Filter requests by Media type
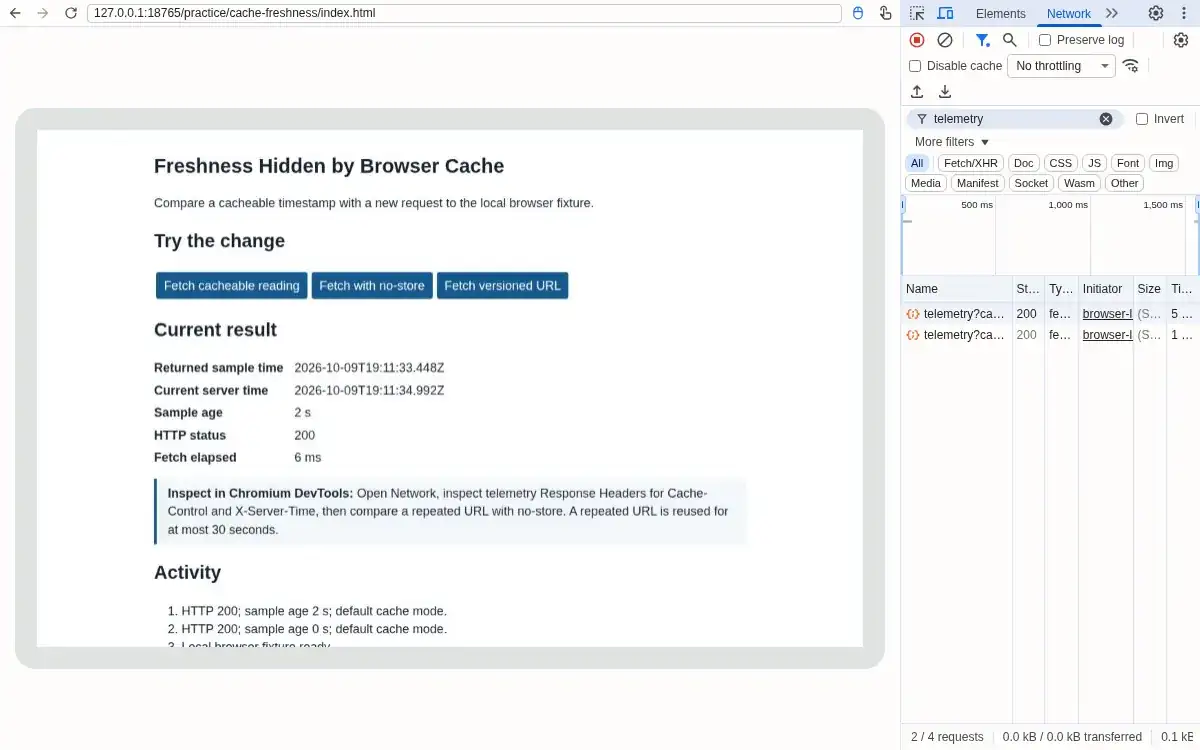Screen dimensions: 1200x750 coord(926,183)
